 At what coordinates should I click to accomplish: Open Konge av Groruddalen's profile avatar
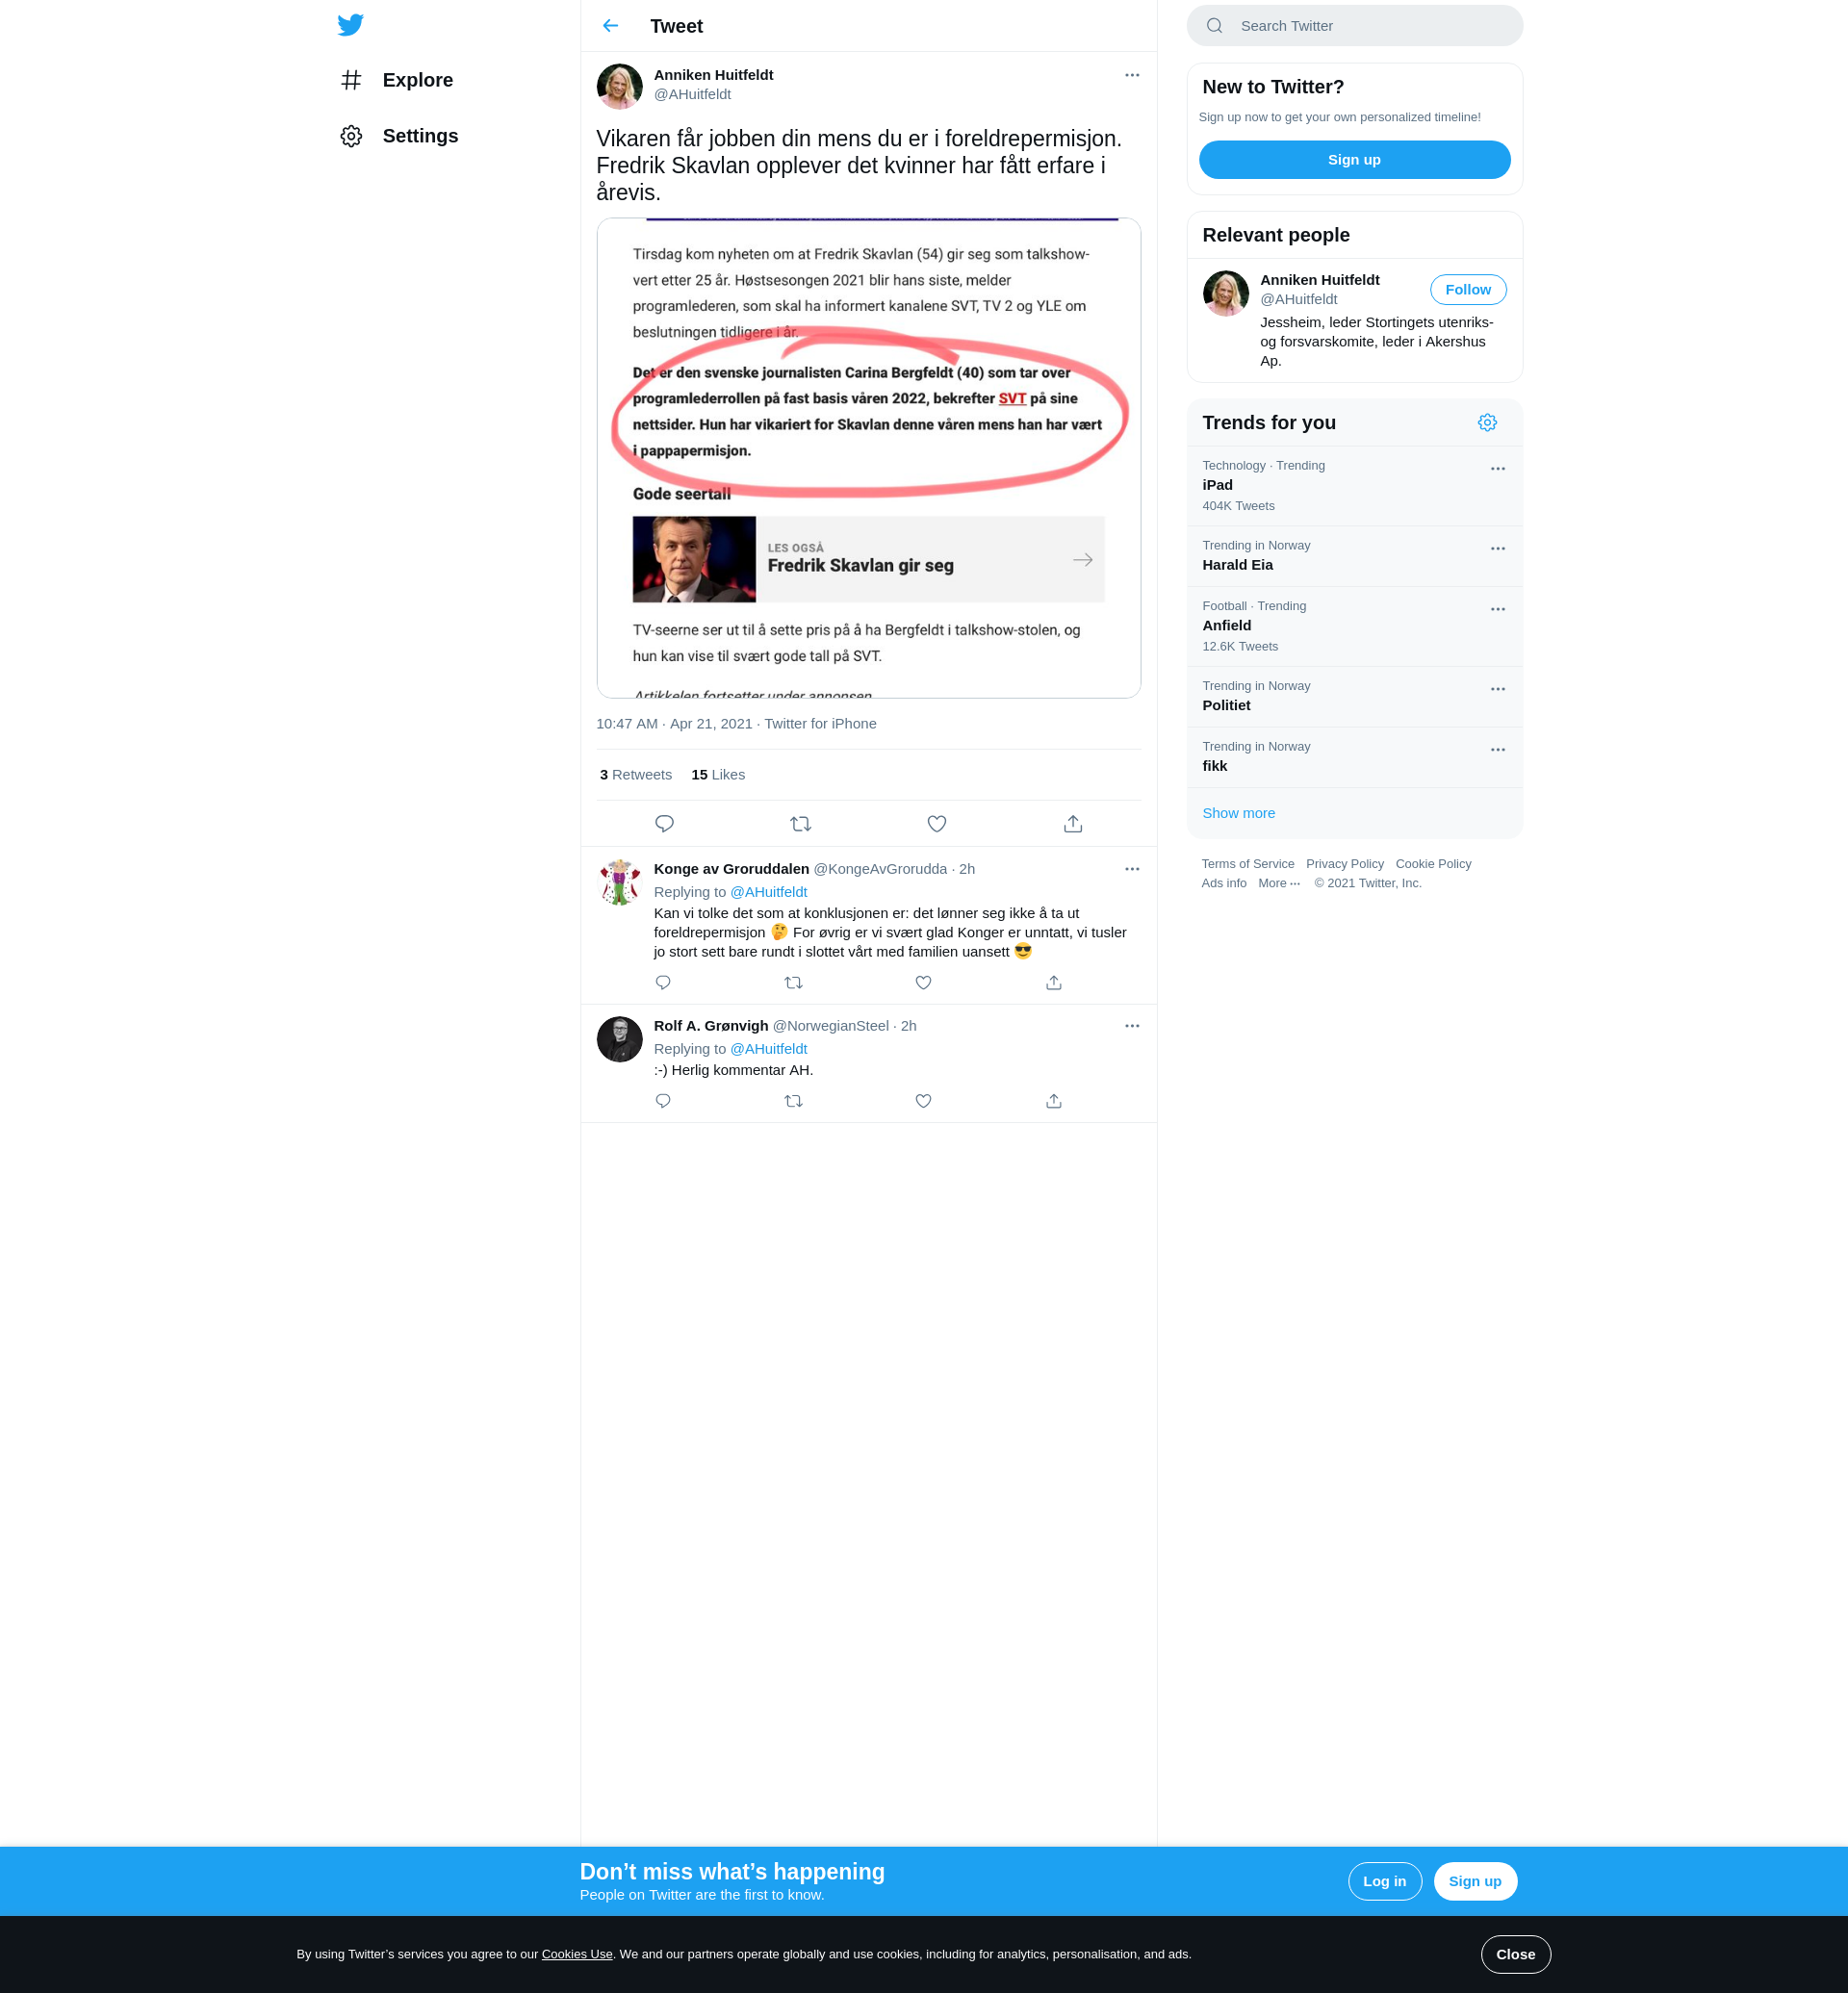click(619, 882)
